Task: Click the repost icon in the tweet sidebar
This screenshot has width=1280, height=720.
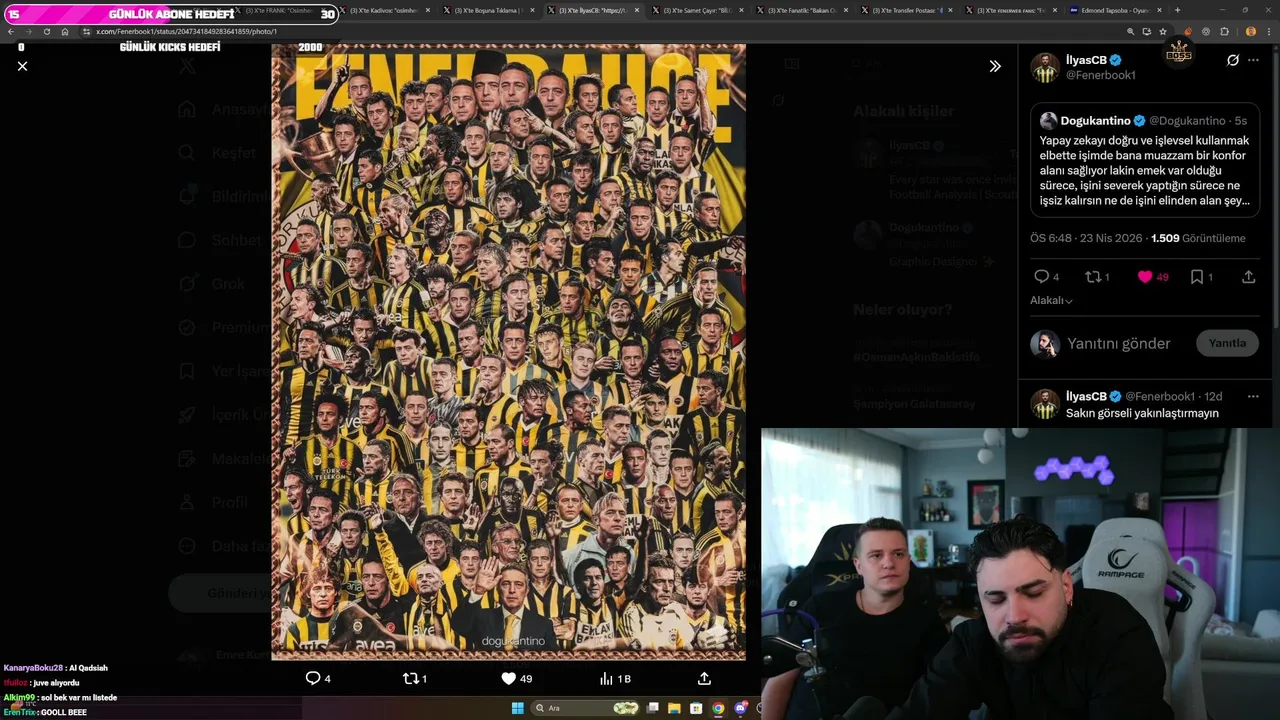Action: 1093,277
